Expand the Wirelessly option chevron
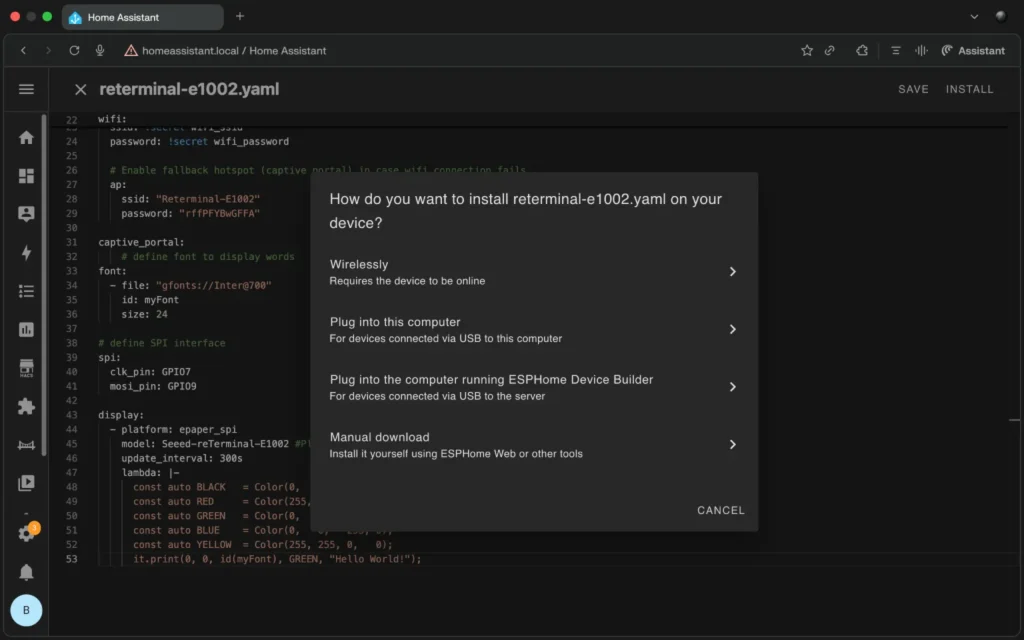Screen dimensions: 1024x640 733,272
